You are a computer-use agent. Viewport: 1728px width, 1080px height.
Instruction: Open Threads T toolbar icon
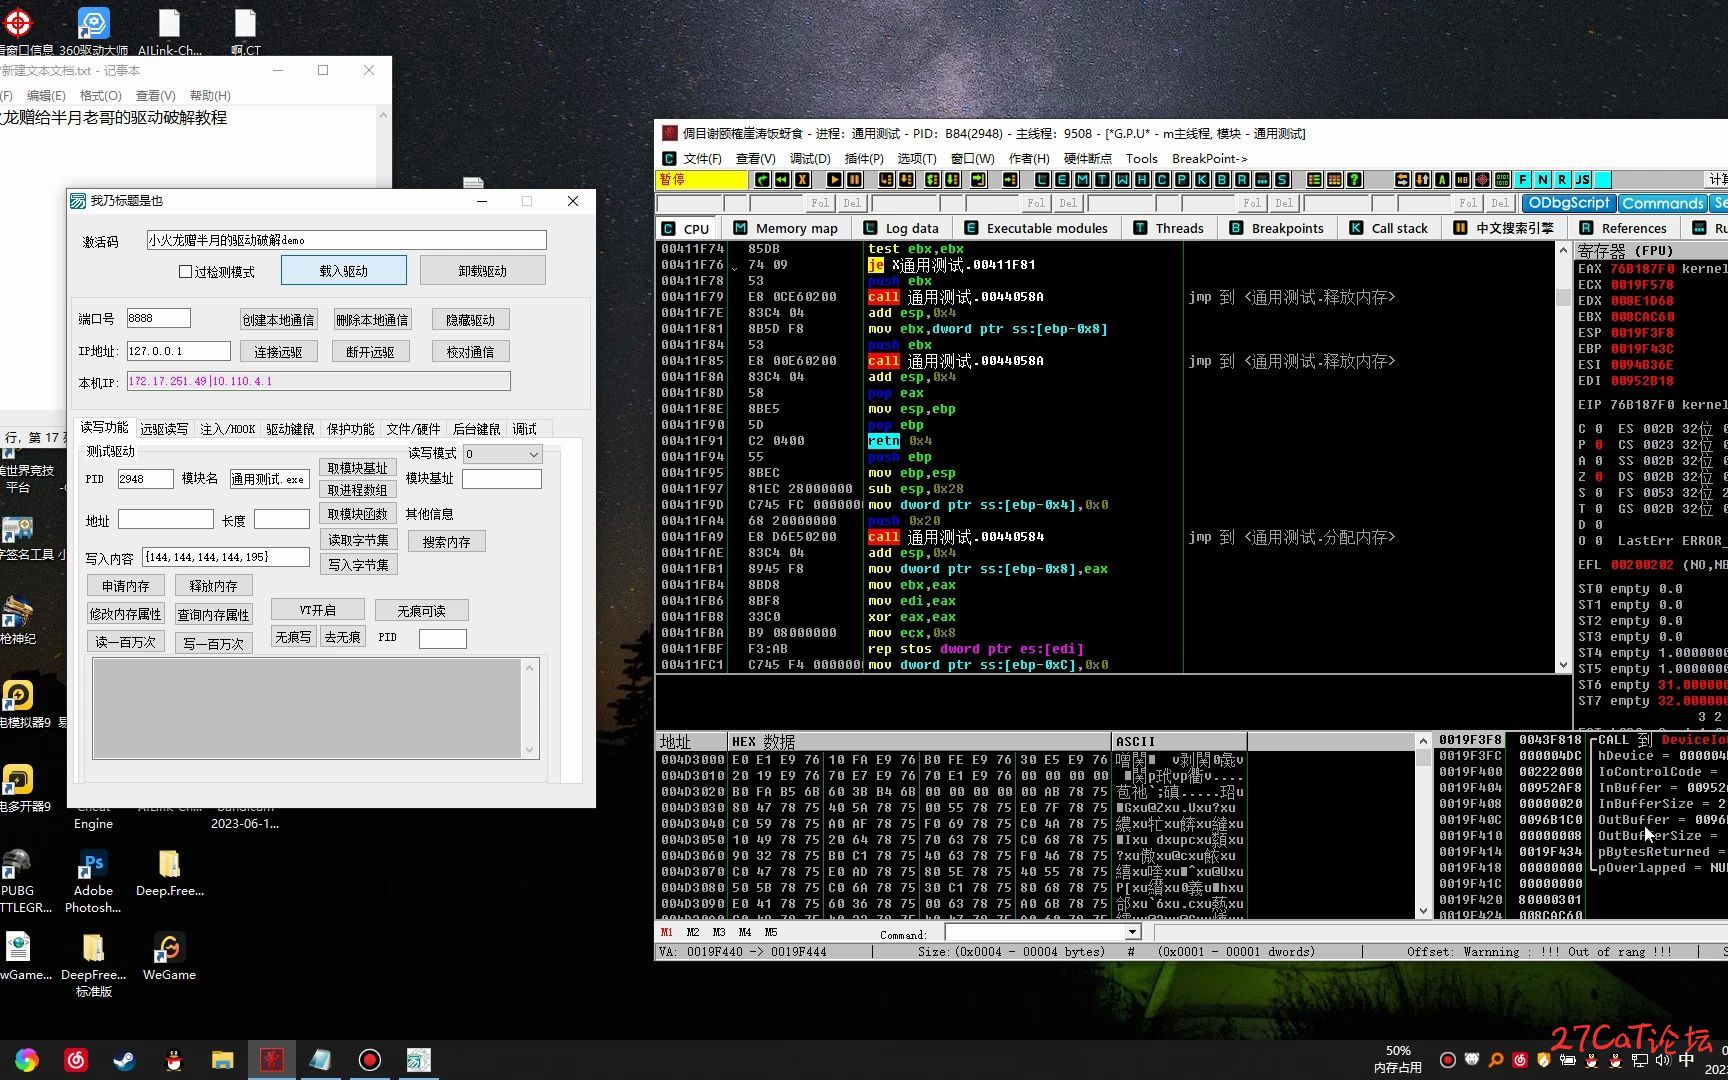(x=1102, y=180)
